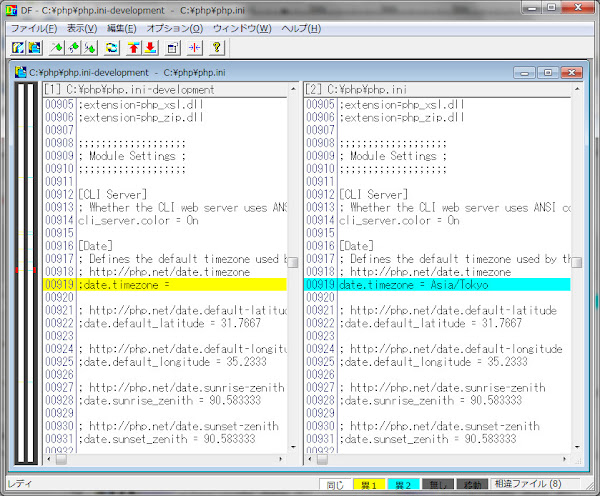Viewport: 600px width, 496px height.
Task: Click the yellow question mark help icon
Action: tap(216, 48)
